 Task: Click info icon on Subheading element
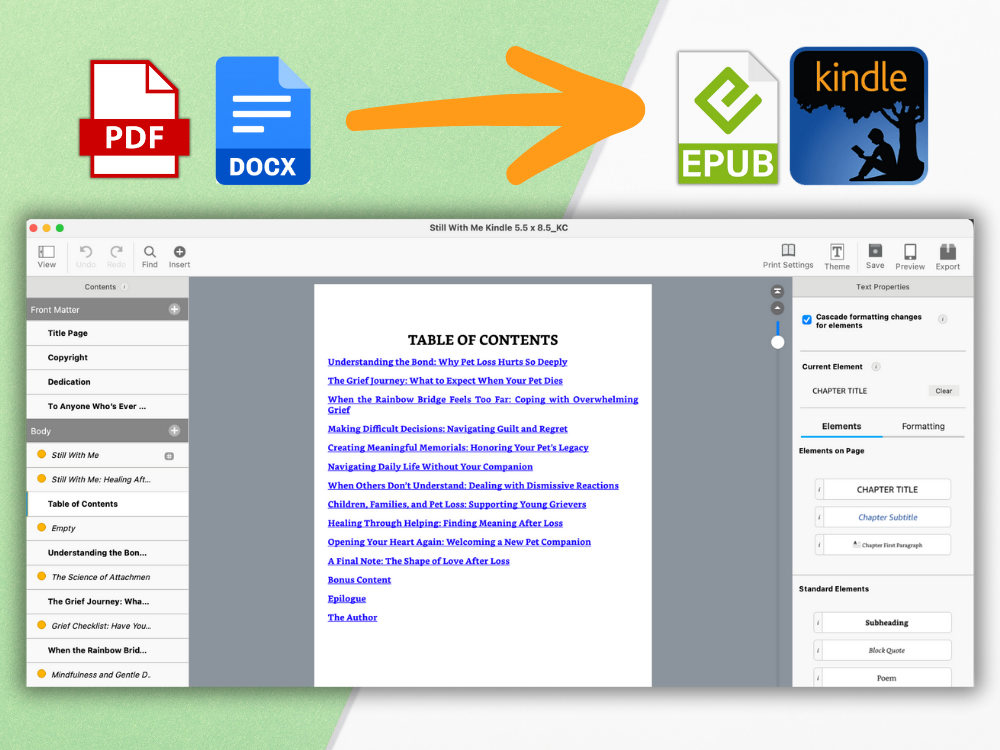818,622
